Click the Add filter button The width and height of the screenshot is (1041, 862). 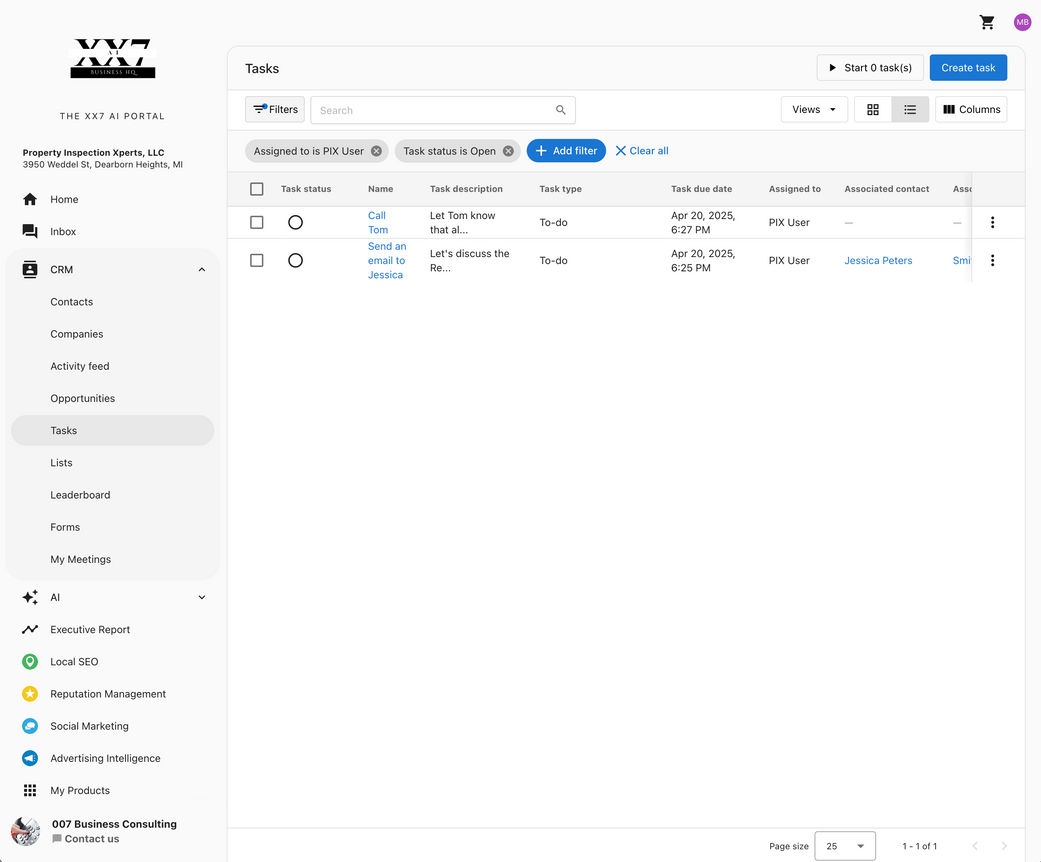(x=566, y=151)
